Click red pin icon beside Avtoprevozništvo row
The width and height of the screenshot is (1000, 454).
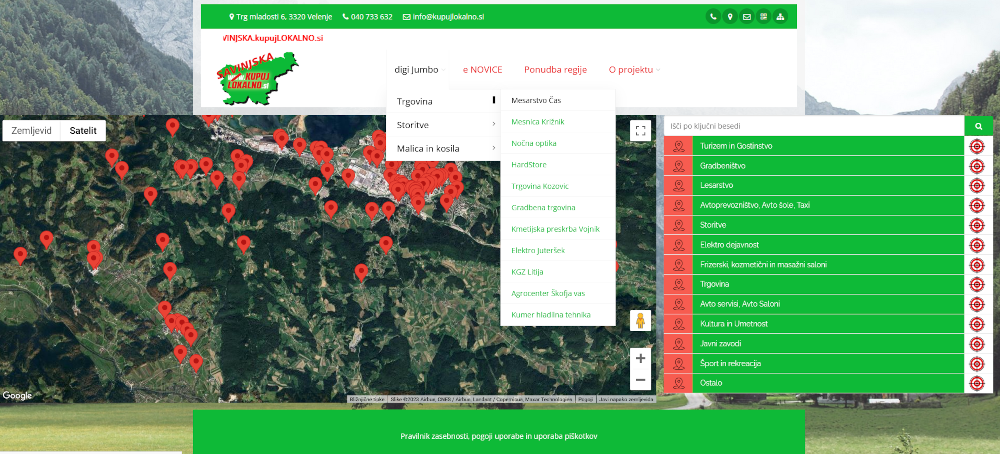(679, 205)
